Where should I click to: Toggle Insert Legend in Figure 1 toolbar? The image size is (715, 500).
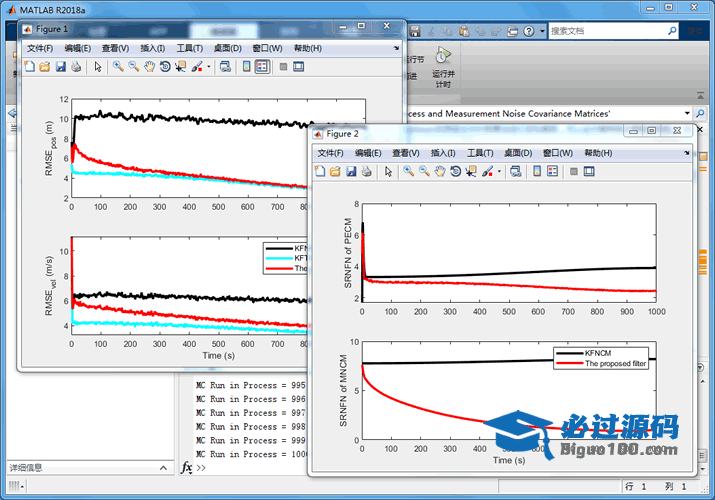[x=262, y=67]
